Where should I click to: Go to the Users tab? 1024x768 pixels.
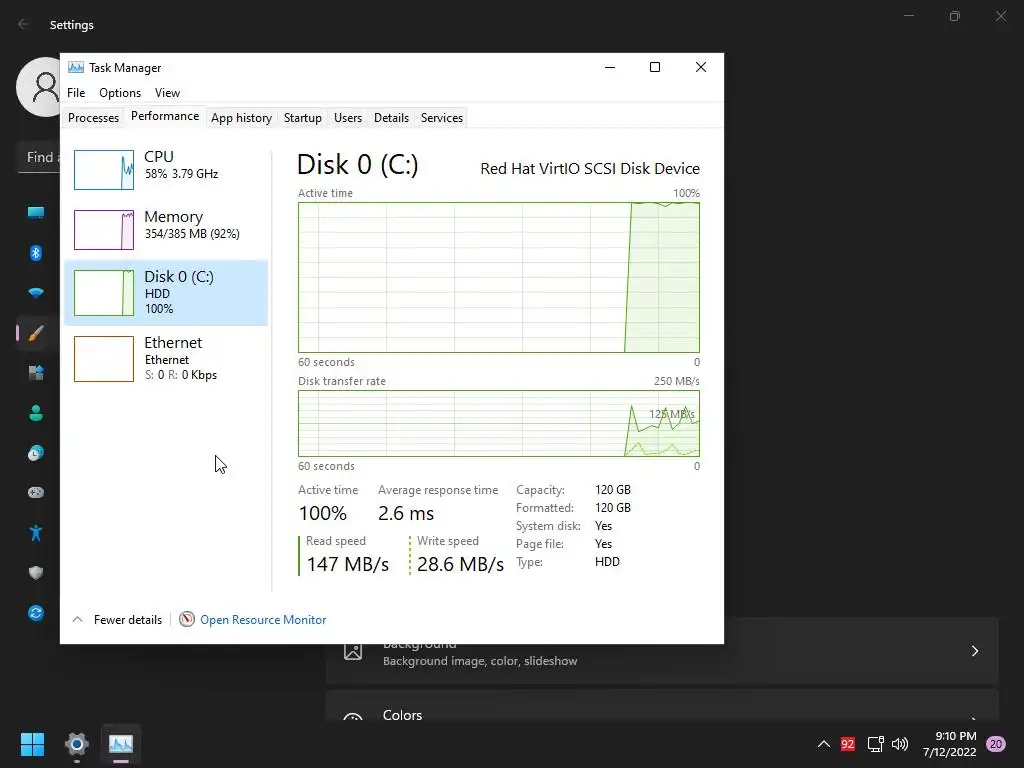point(347,118)
